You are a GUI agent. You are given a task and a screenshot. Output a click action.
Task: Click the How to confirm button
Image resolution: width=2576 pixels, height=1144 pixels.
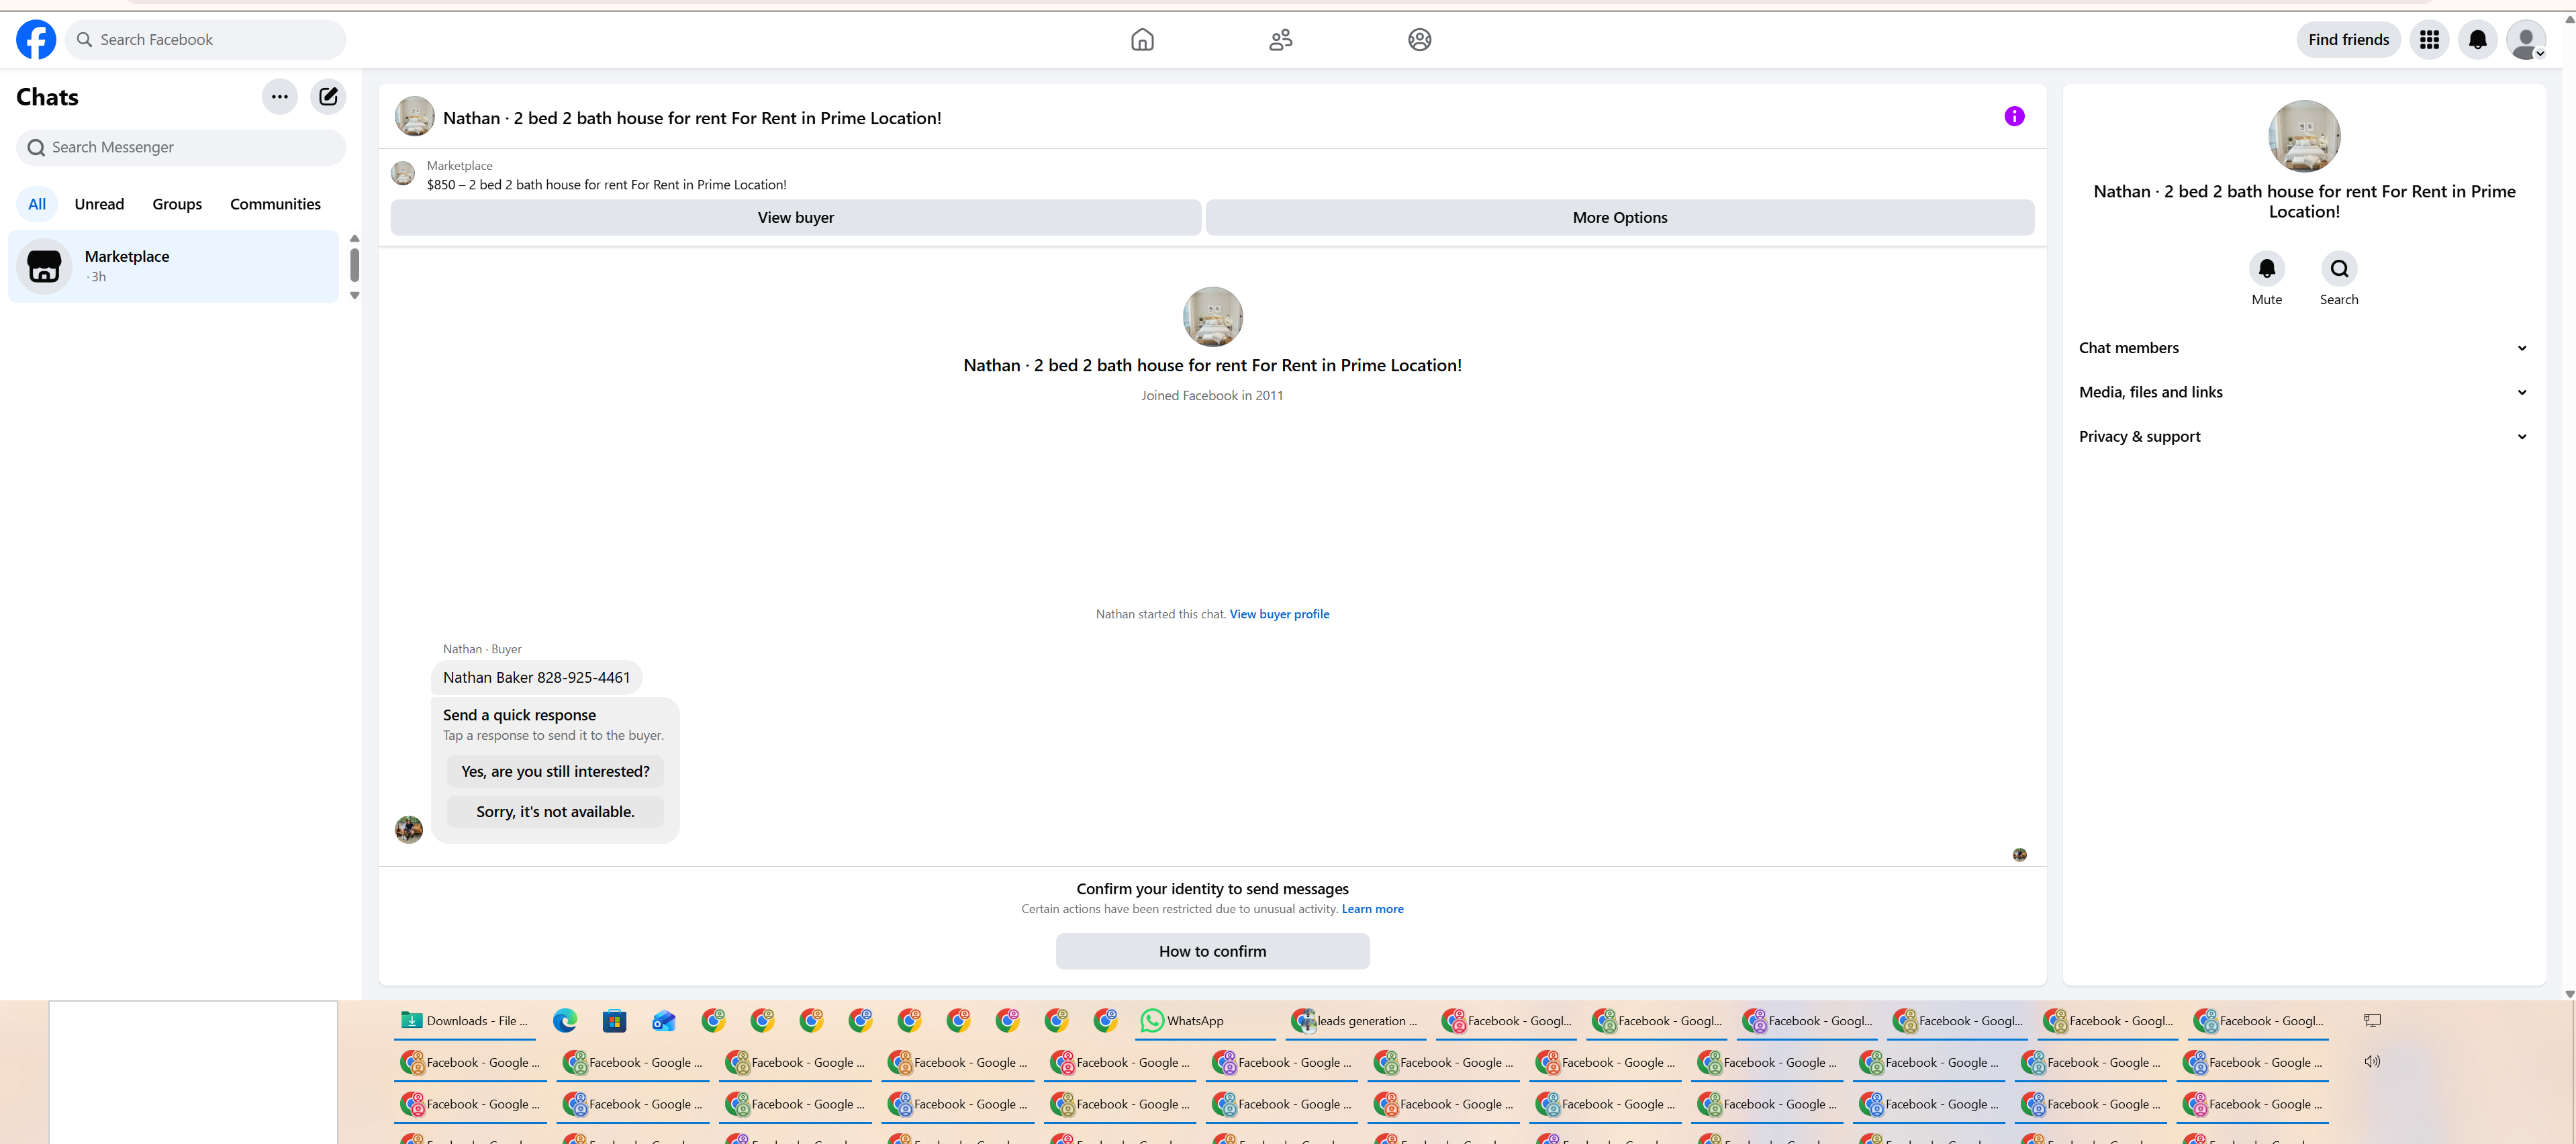pos(1212,951)
